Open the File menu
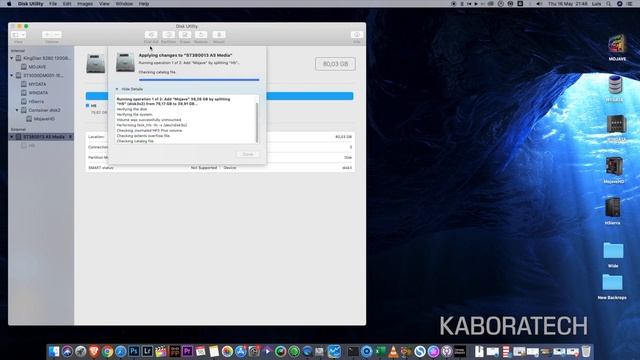The image size is (640, 360). (53, 4)
